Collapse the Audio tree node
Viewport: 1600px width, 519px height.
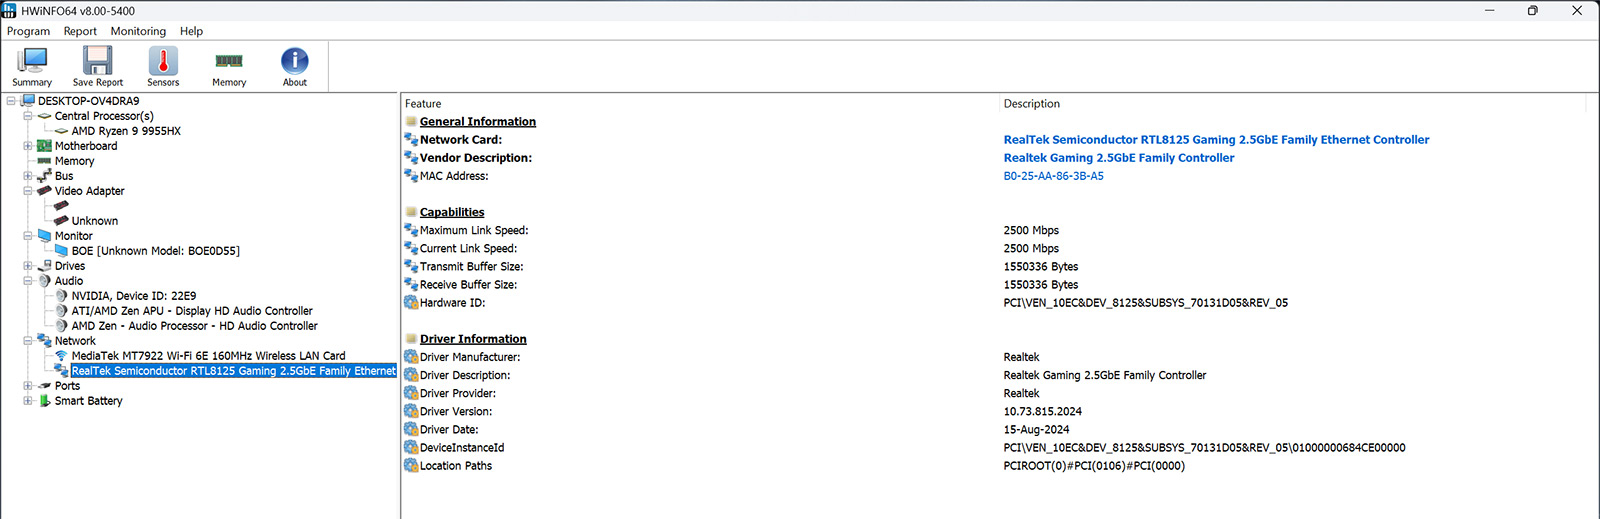coord(28,281)
